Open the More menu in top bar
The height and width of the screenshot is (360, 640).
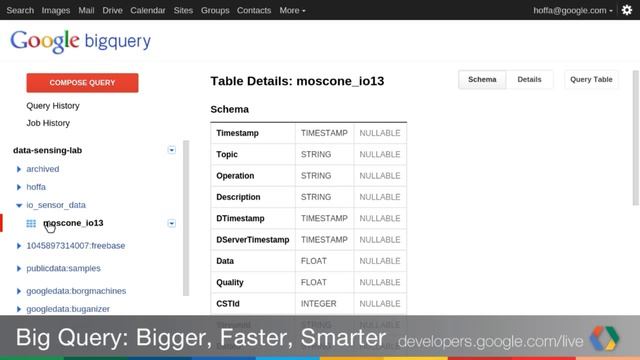pos(292,10)
